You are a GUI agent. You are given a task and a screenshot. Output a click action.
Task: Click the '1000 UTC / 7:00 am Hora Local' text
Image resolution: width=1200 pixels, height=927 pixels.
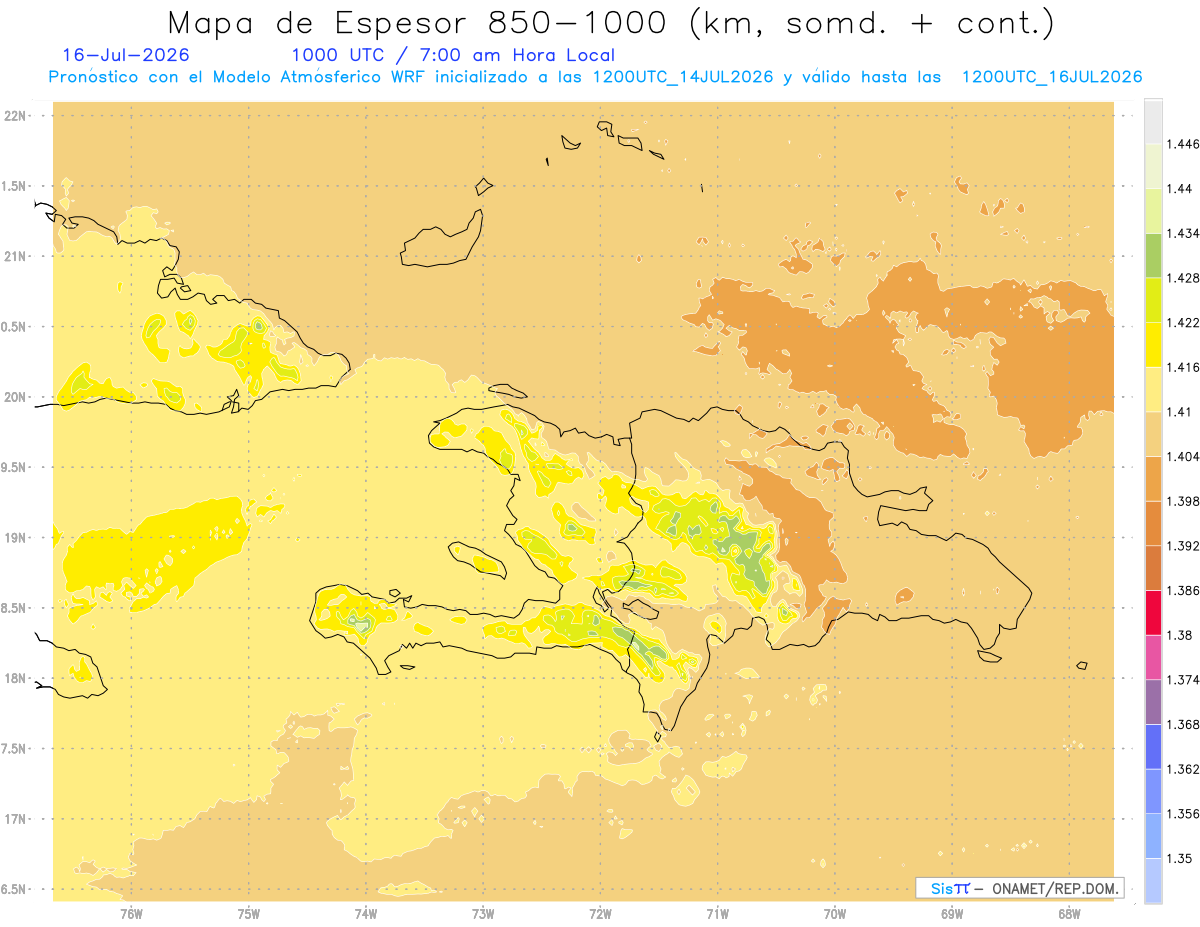[453, 55]
